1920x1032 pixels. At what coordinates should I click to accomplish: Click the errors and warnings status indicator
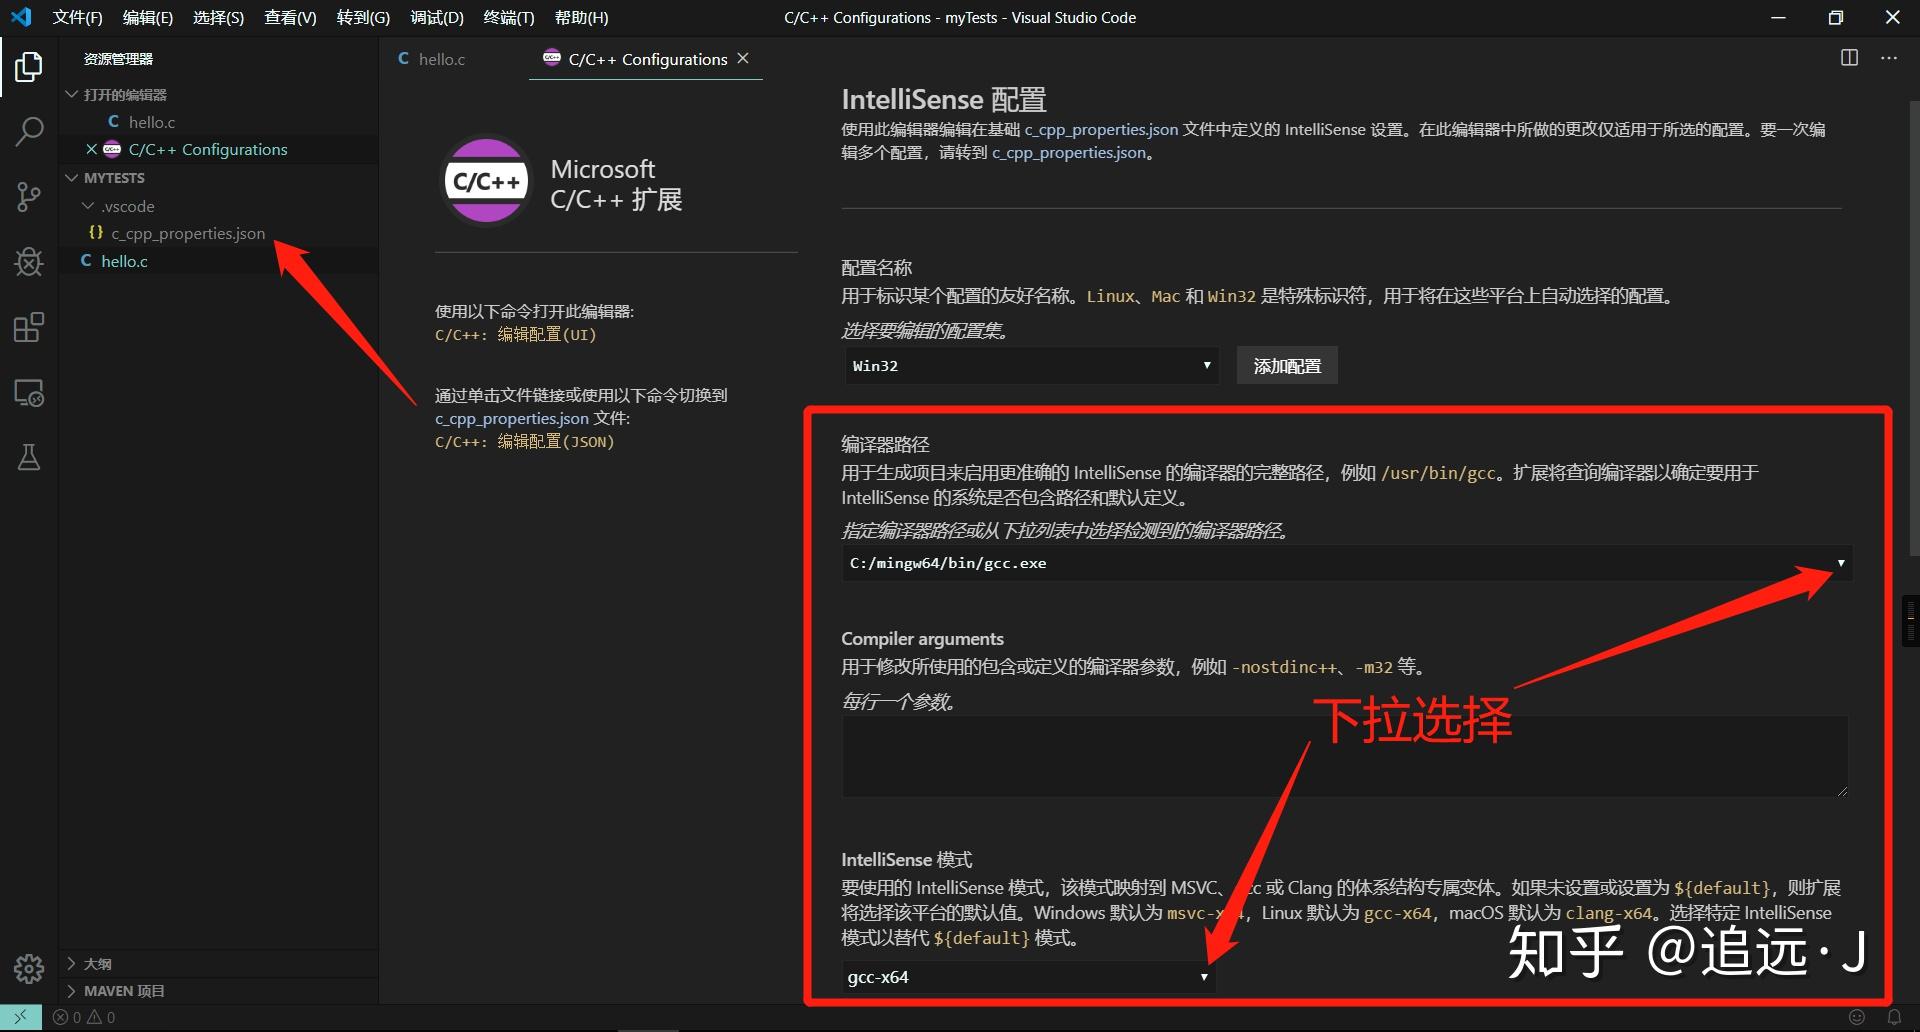tap(85, 1016)
